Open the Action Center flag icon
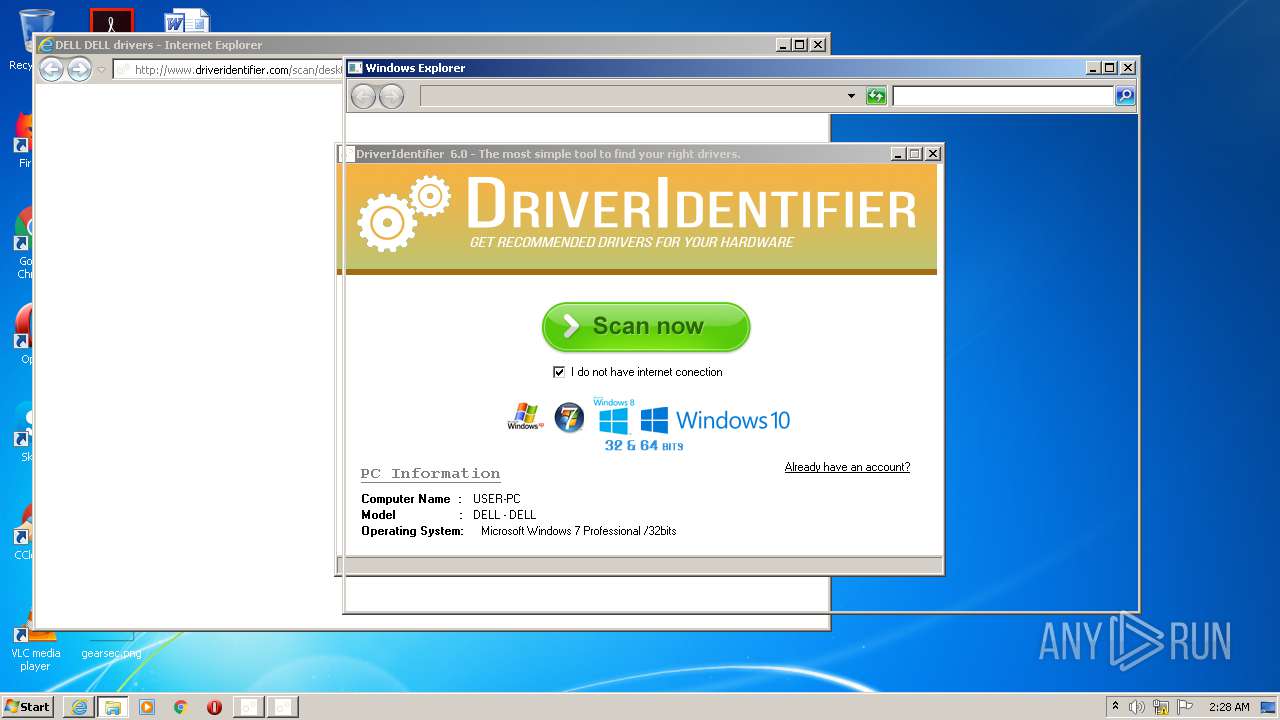The image size is (1280, 720). click(1185, 707)
